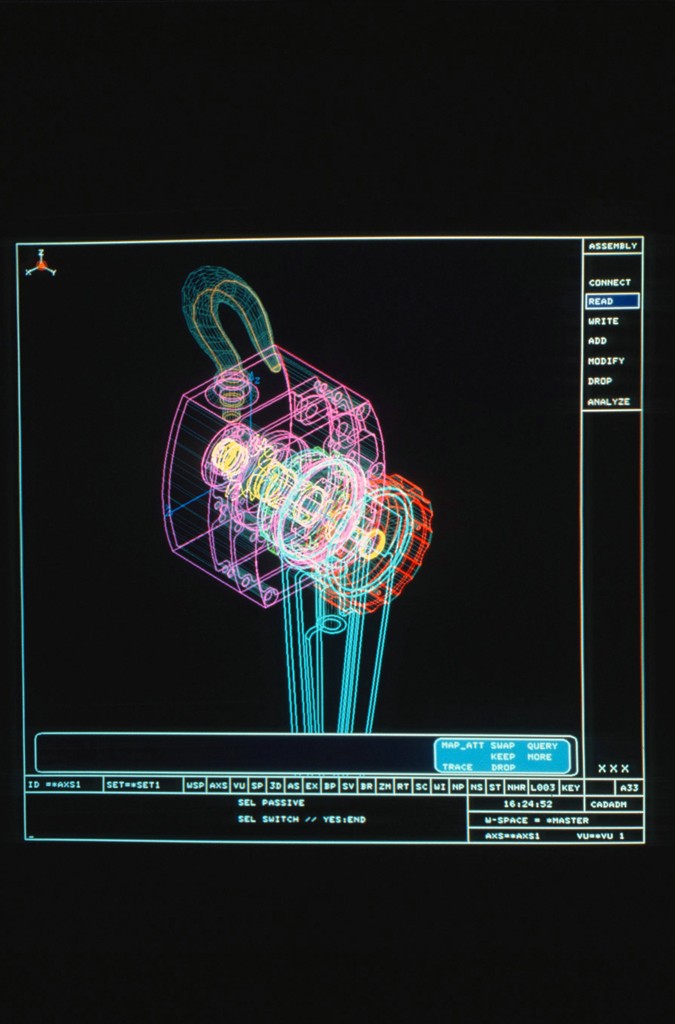Select the AXS axis toolbar cell
The image size is (675, 1024).
point(218,787)
